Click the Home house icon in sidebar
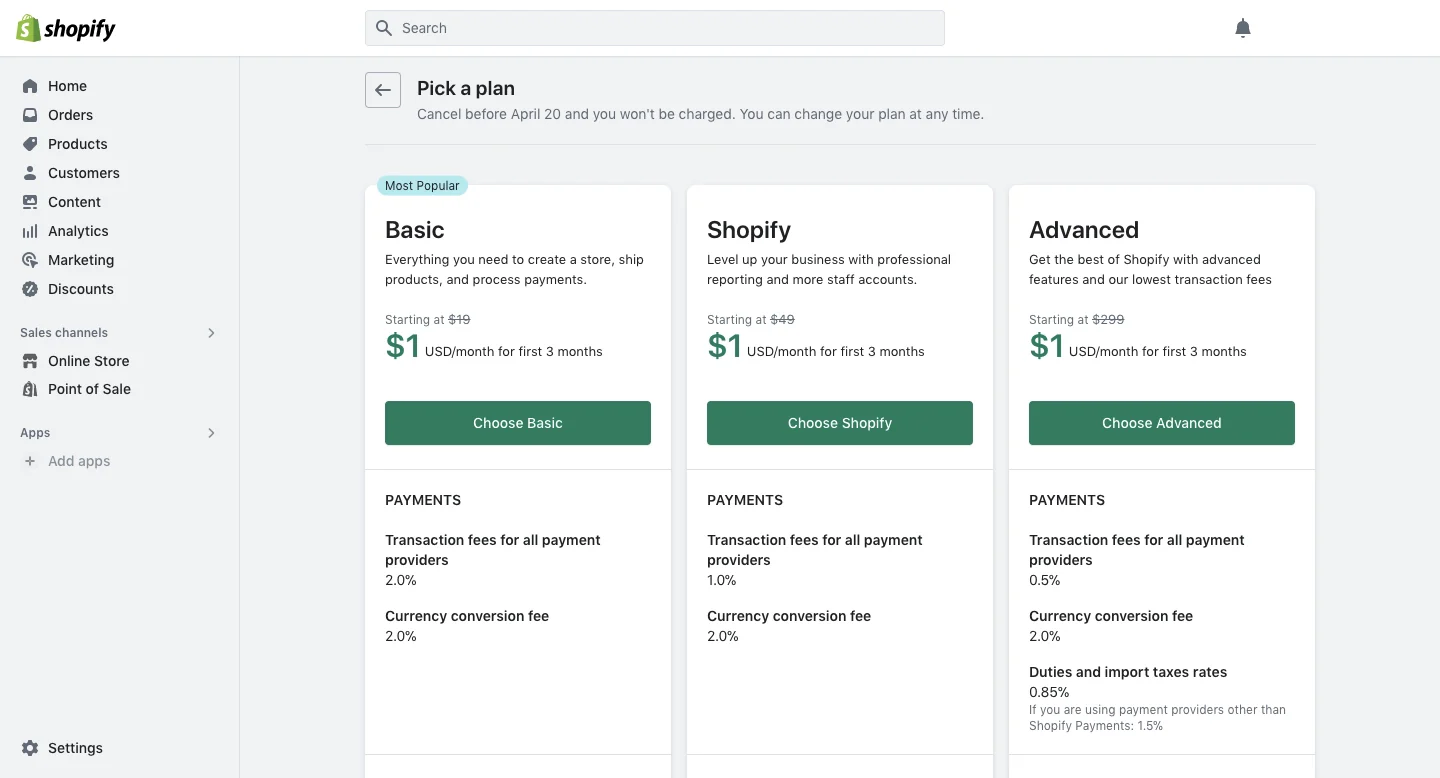This screenshot has width=1440, height=778. click(30, 86)
